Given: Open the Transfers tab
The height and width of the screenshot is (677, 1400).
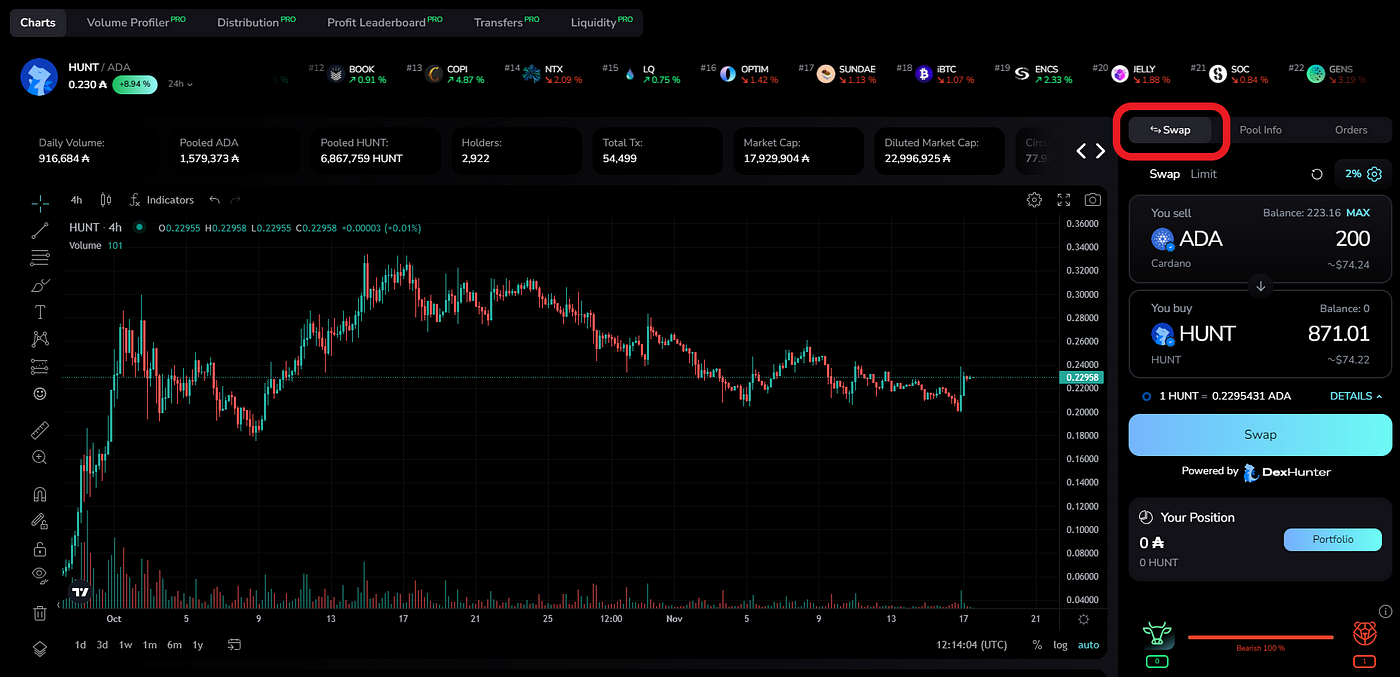Looking at the screenshot, I should point(506,22).
